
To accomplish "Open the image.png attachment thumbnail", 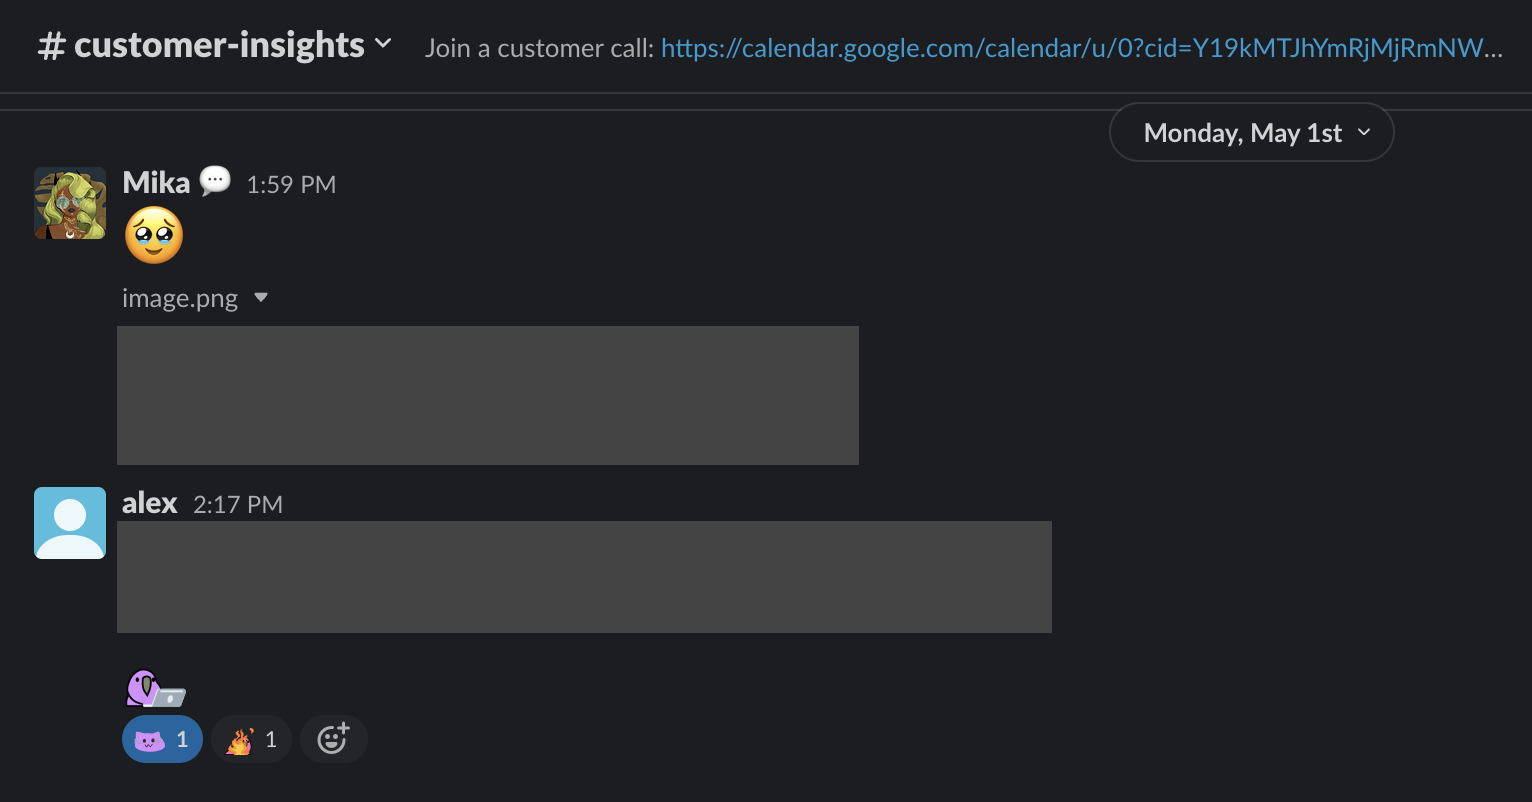I will pos(488,395).
